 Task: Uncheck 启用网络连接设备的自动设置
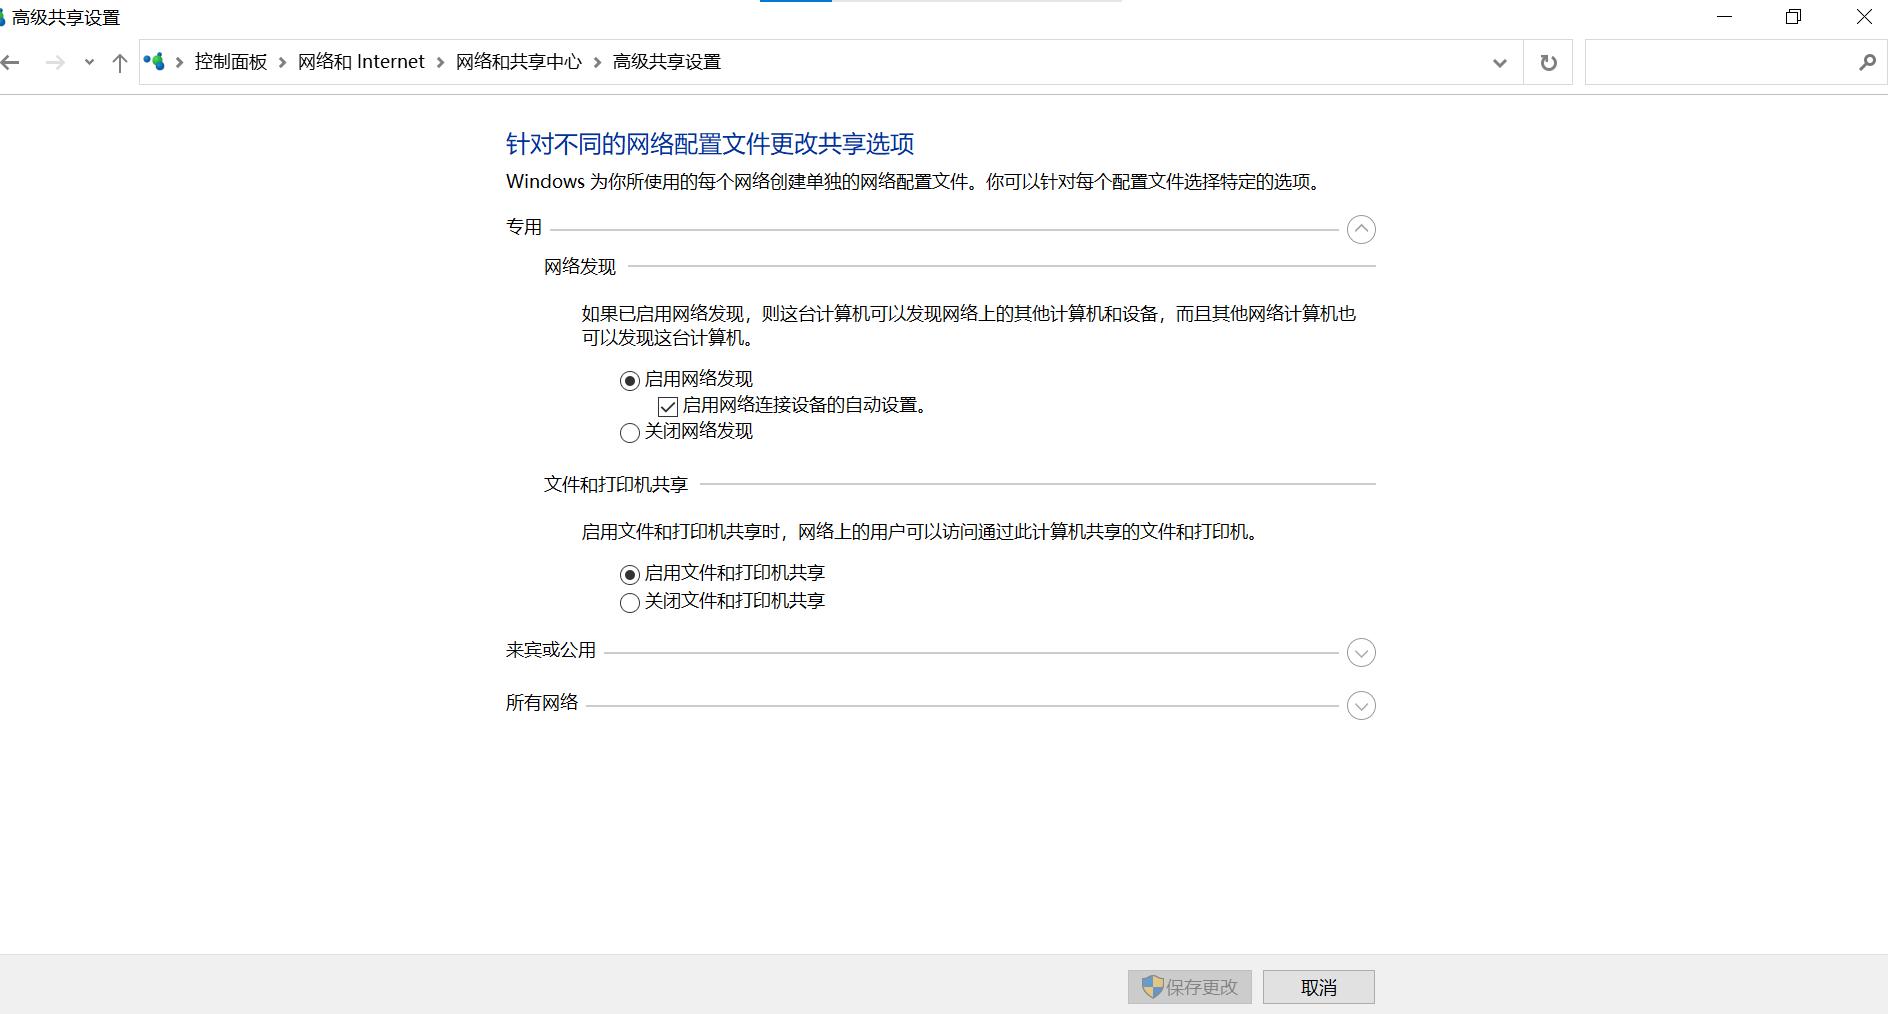(667, 406)
